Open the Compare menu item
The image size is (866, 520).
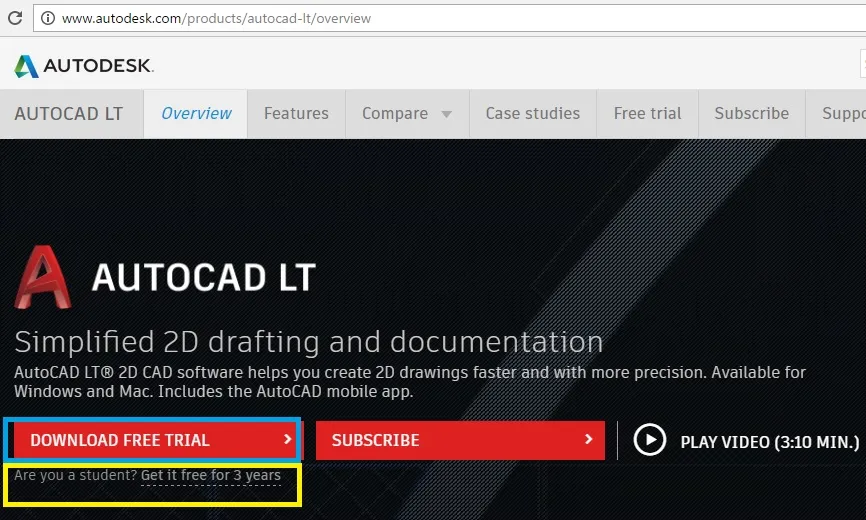(x=395, y=114)
